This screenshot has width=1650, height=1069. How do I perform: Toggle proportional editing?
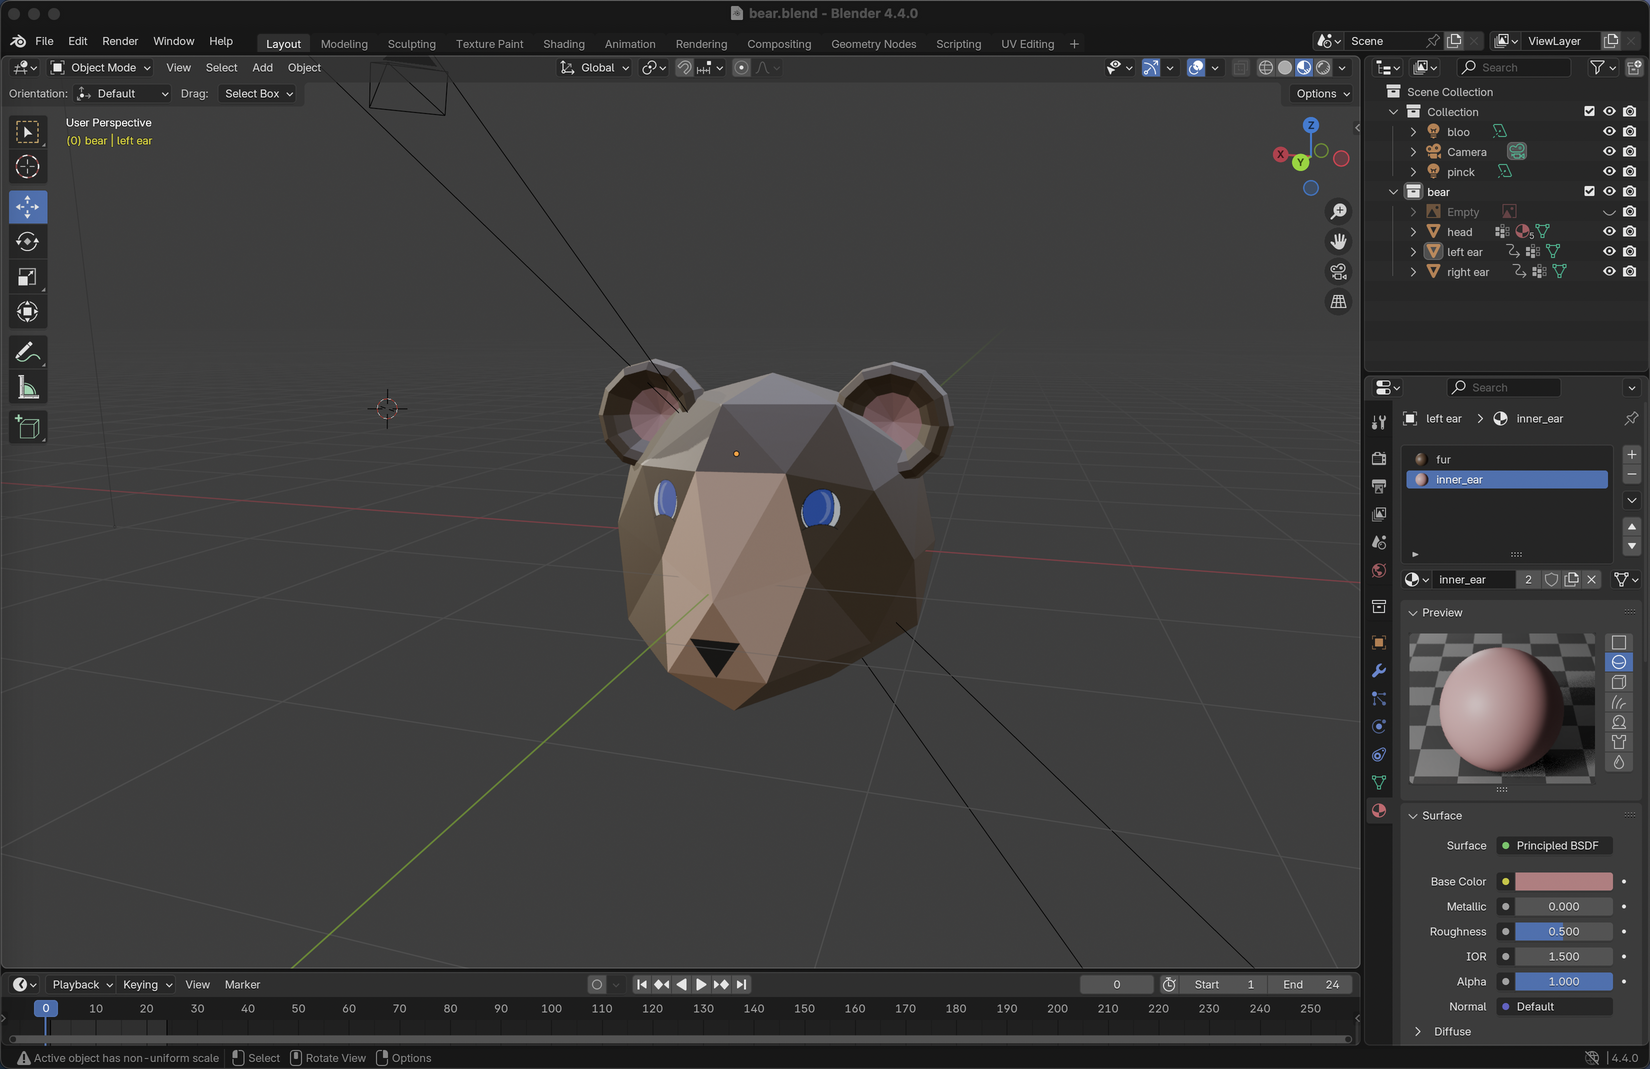point(741,68)
